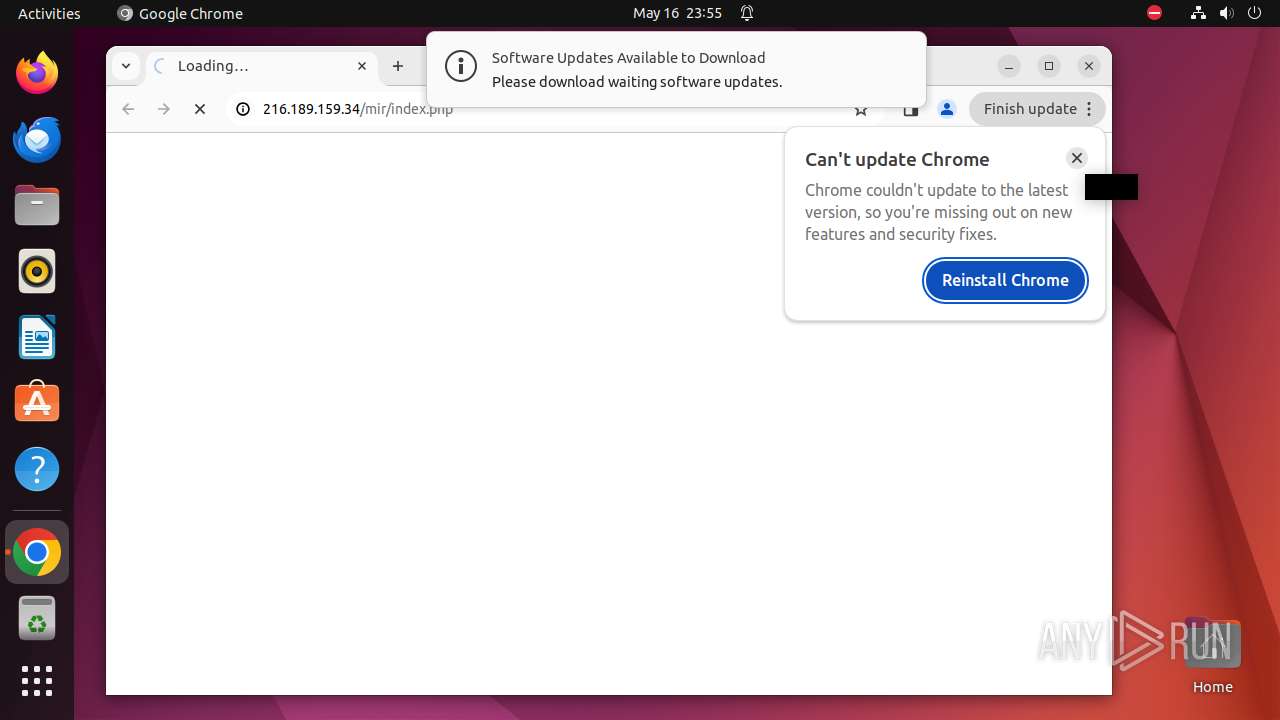This screenshot has height=720, width=1280.
Task: Launch Rhythmbox from the dock
Action: pos(37,271)
